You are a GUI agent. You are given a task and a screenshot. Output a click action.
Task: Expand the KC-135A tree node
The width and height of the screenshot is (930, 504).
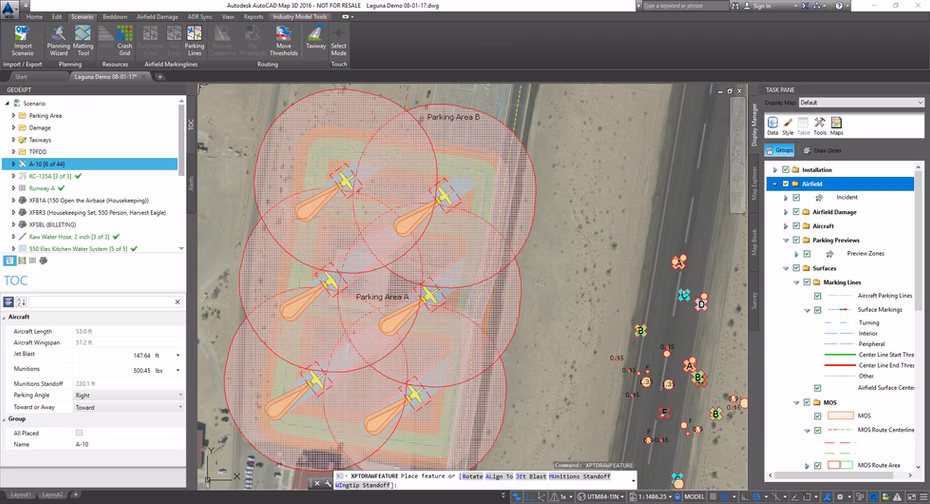[14, 176]
